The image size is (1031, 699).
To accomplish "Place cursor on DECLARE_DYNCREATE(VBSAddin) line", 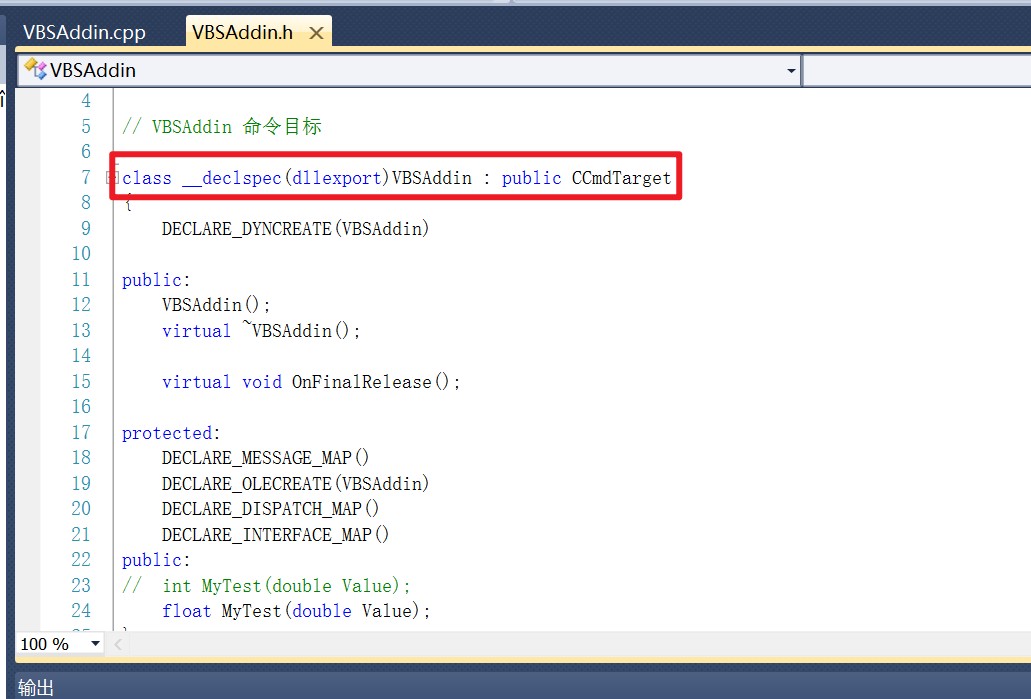I will click(295, 229).
